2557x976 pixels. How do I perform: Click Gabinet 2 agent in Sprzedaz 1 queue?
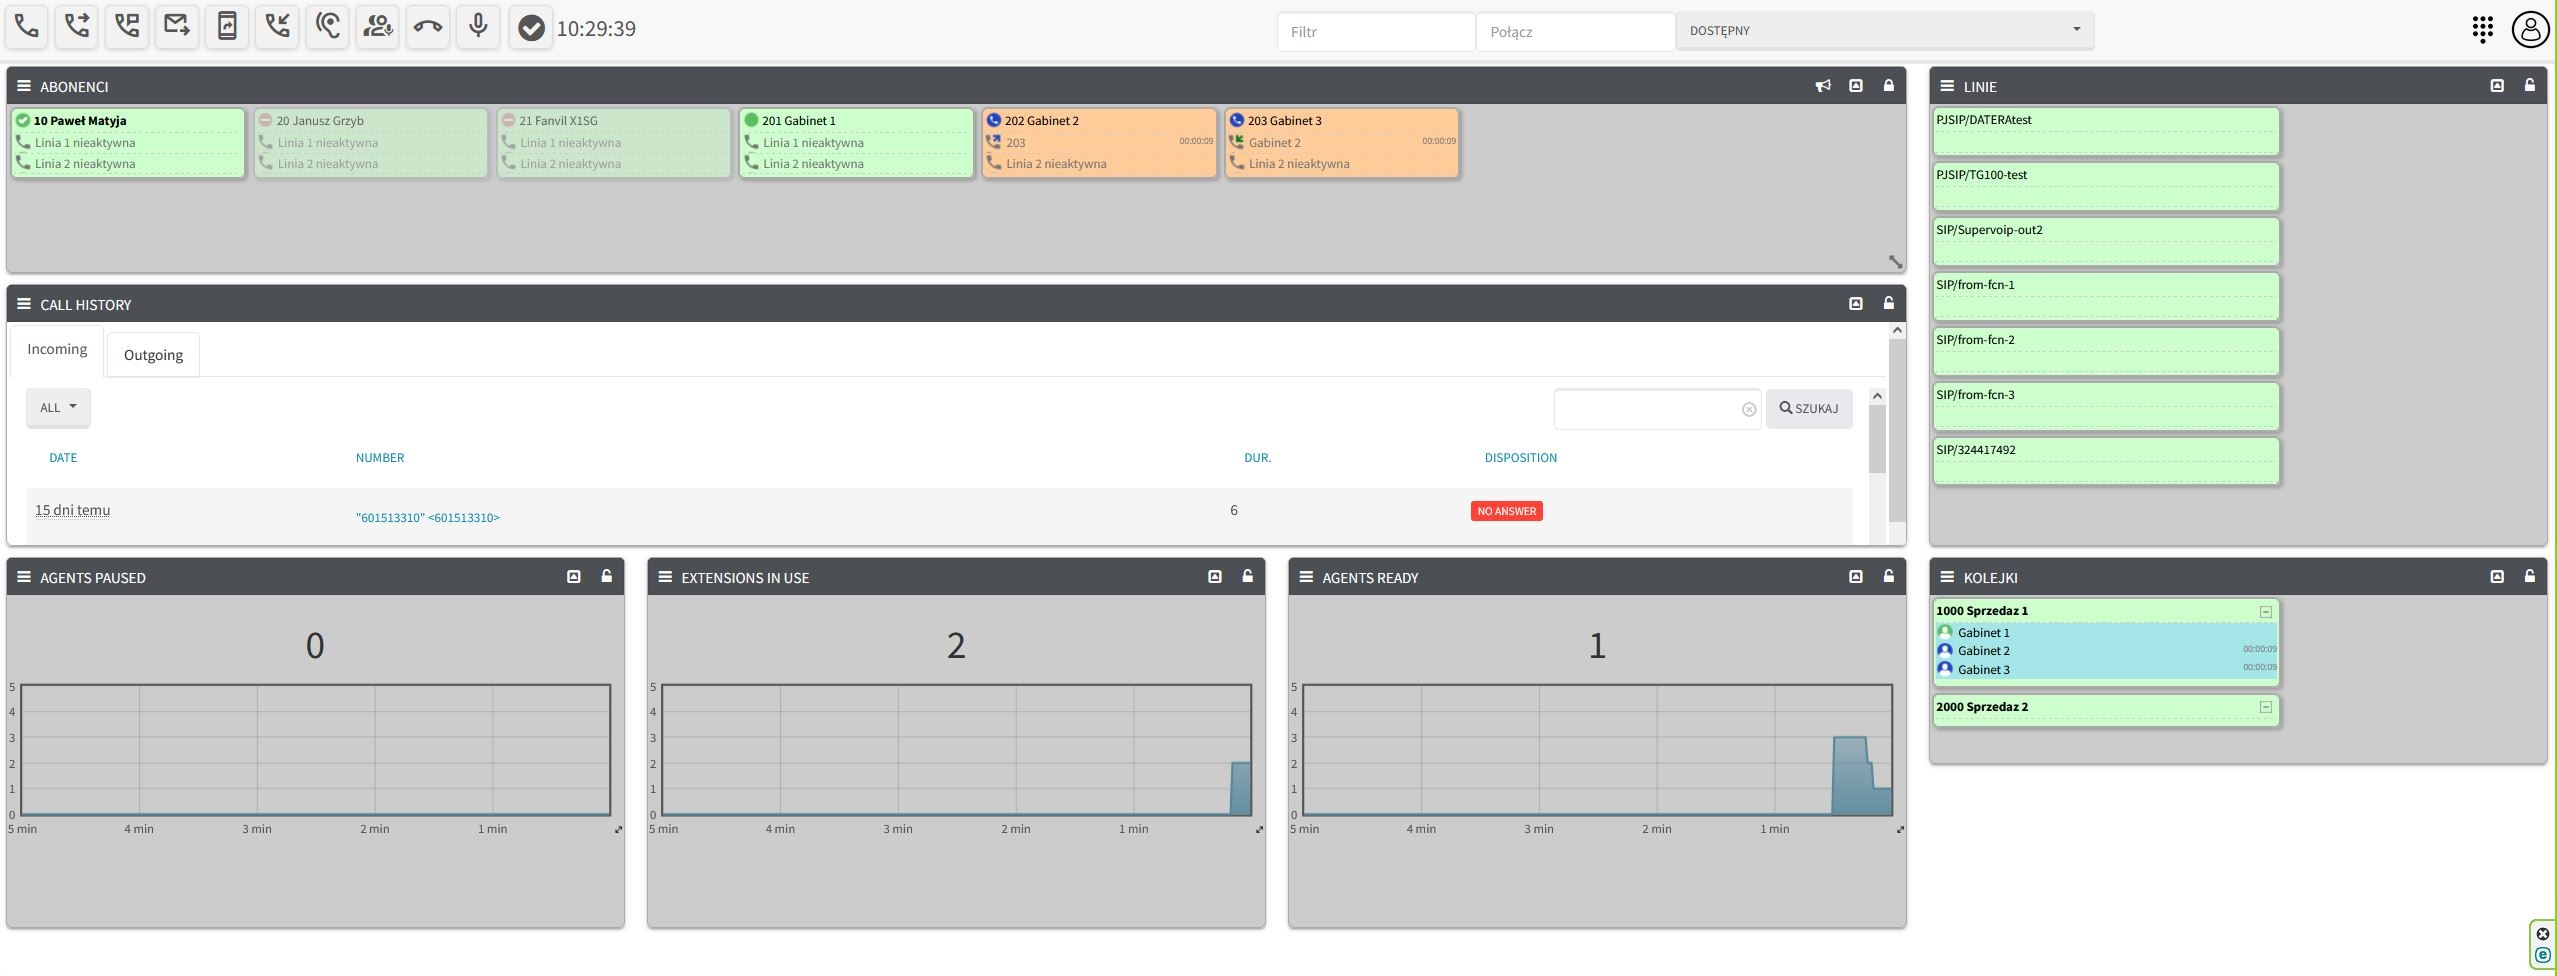point(2106,651)
